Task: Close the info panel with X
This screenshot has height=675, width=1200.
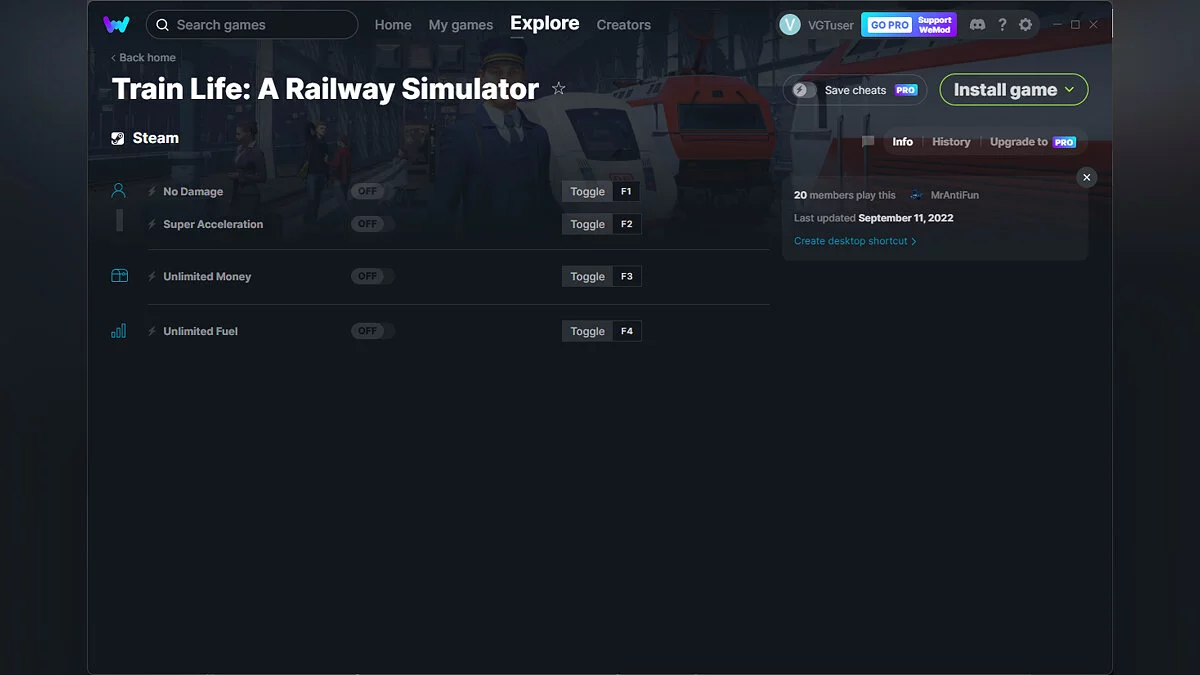Action: click(x=1087, y=177)
